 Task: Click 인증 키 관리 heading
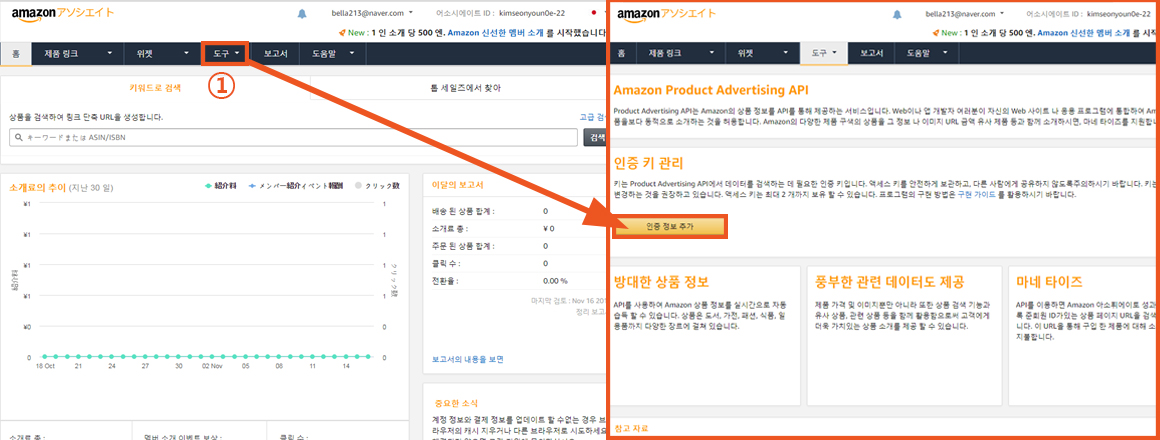(x=649, y=162)
